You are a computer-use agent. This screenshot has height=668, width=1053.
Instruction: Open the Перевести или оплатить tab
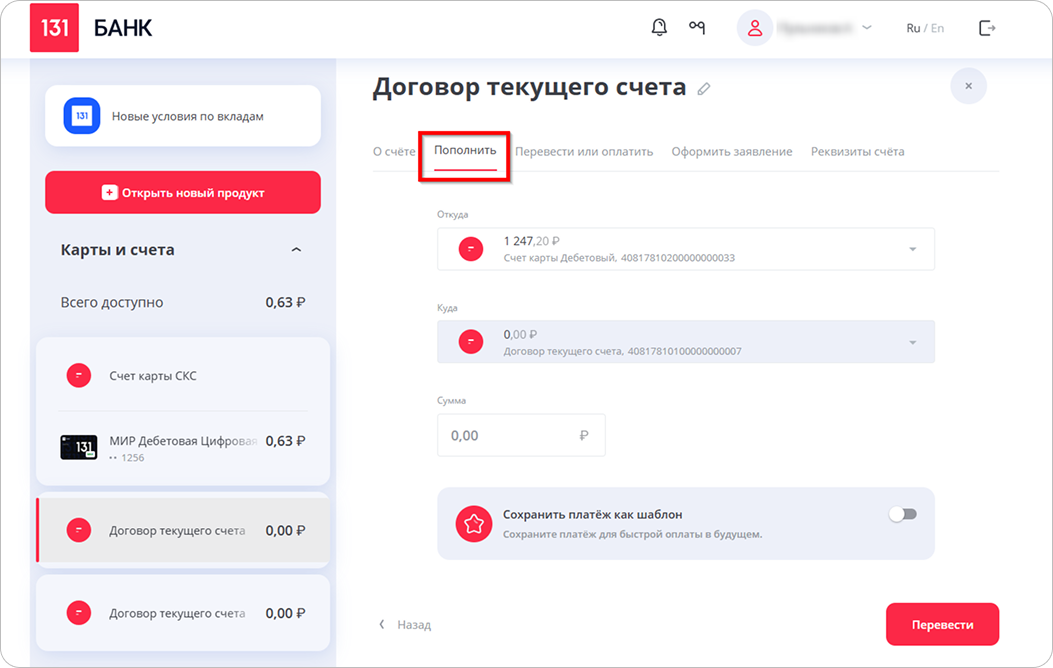coord(584,152)
